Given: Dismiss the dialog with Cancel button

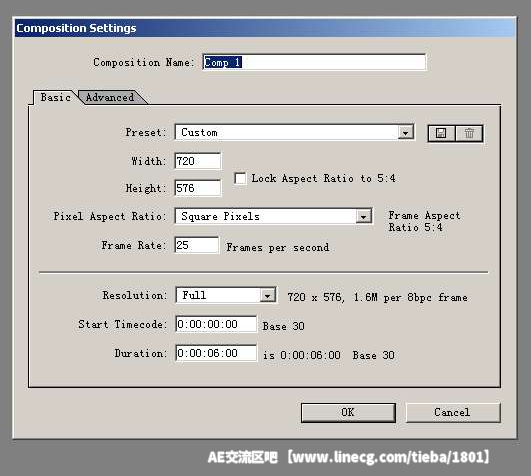Looking at the screenshot, I should click(x=452, y=412).
